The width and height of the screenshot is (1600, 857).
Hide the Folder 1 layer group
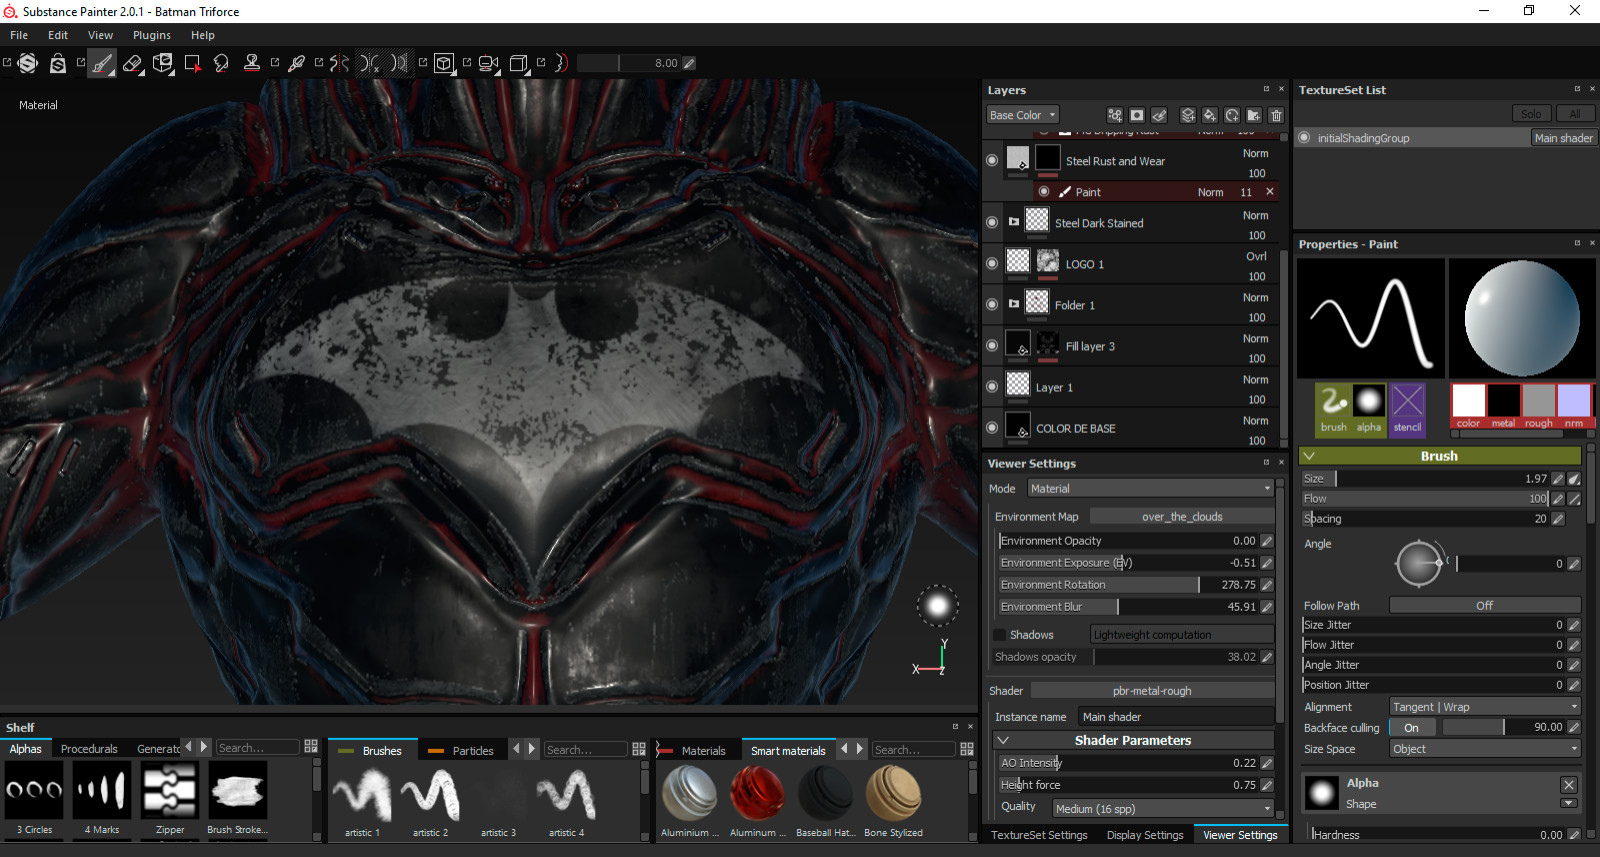coord(992,304)
